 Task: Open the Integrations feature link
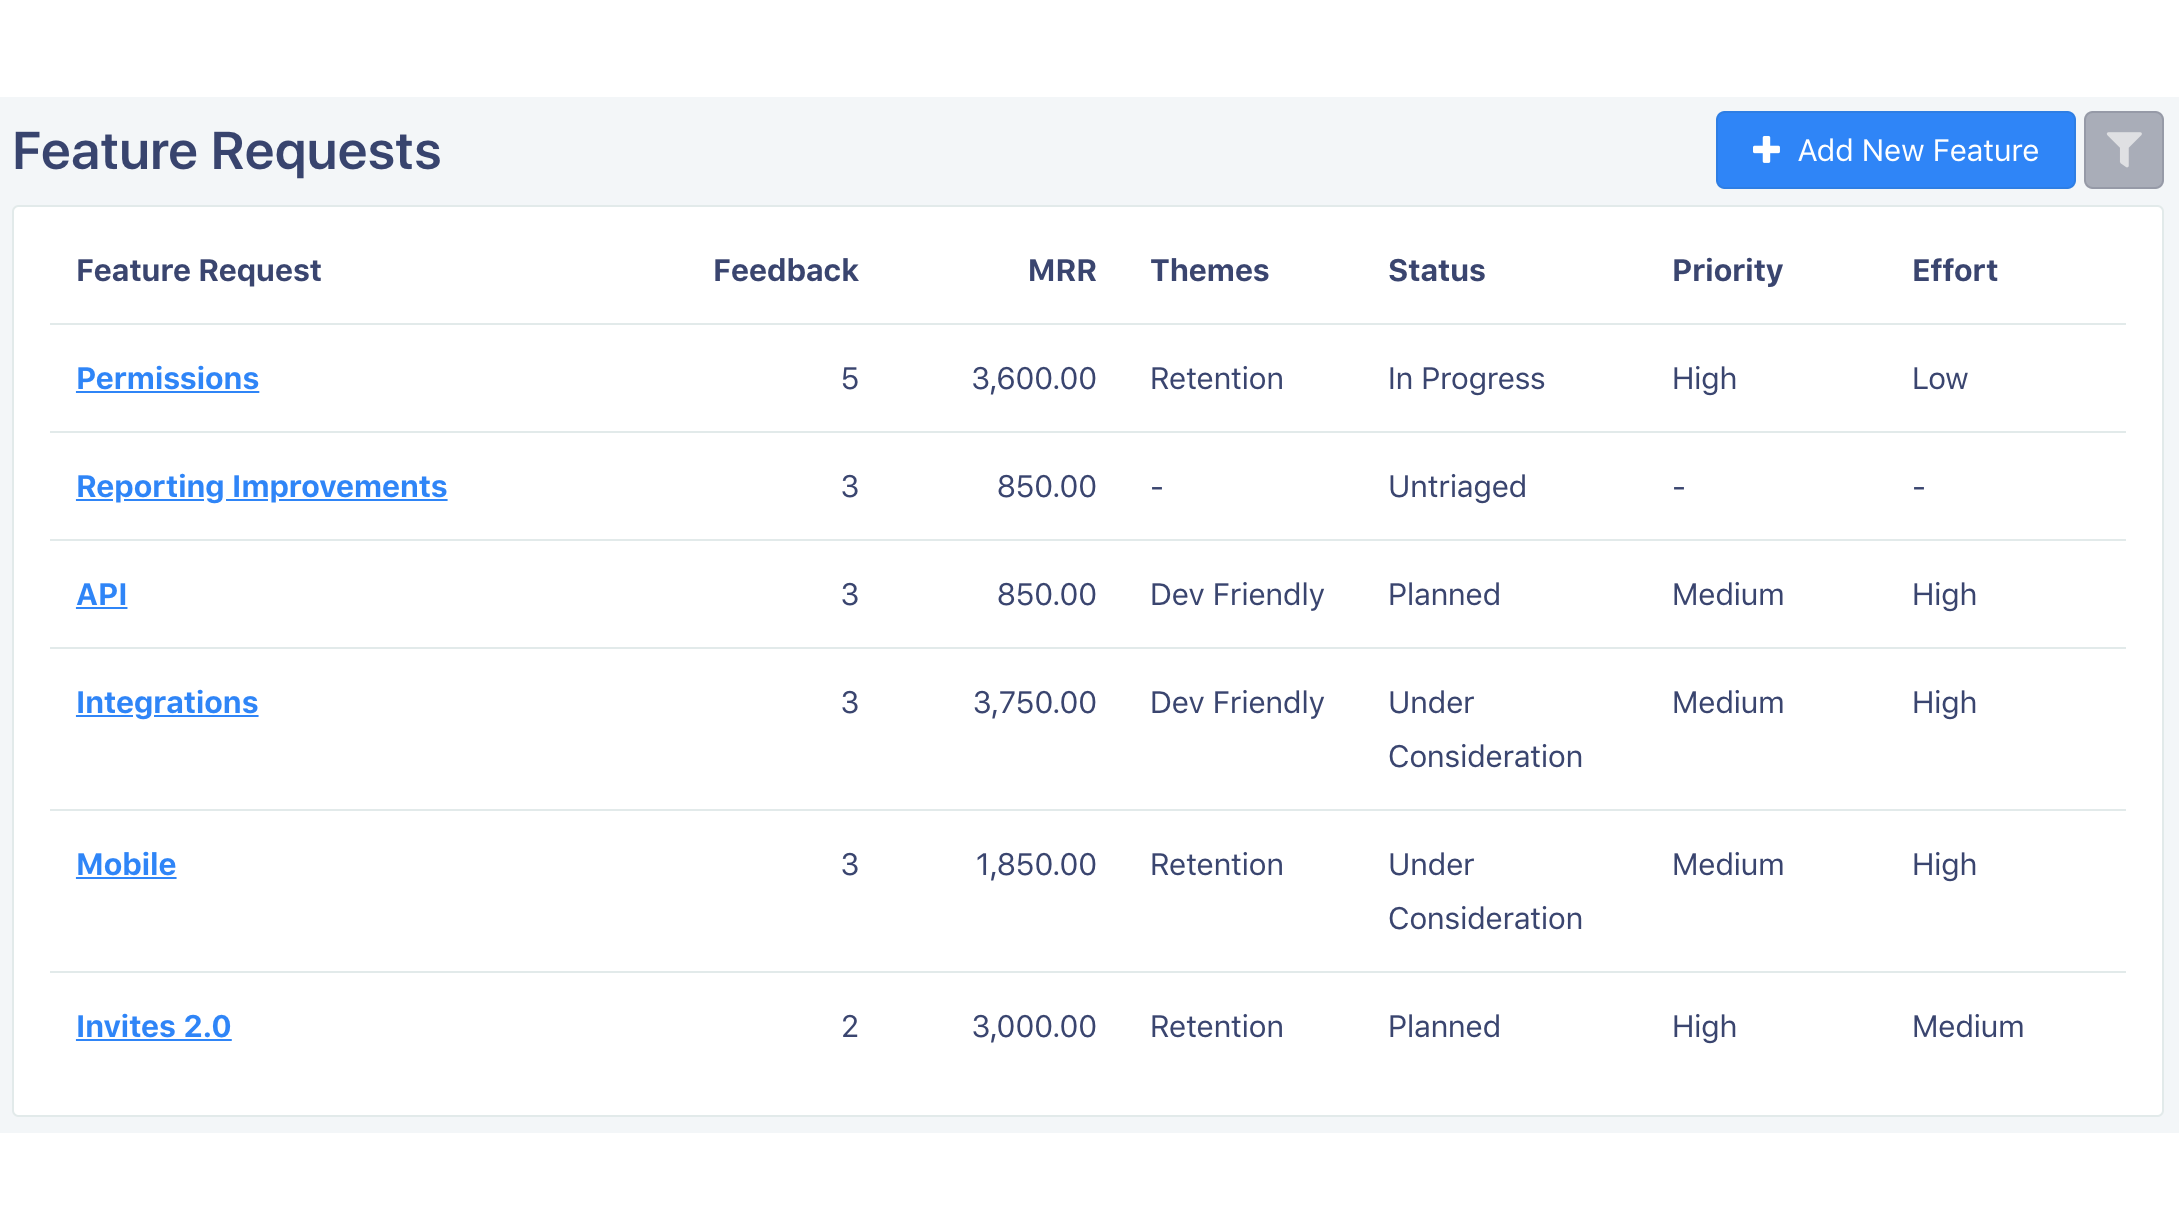(167, 702)
